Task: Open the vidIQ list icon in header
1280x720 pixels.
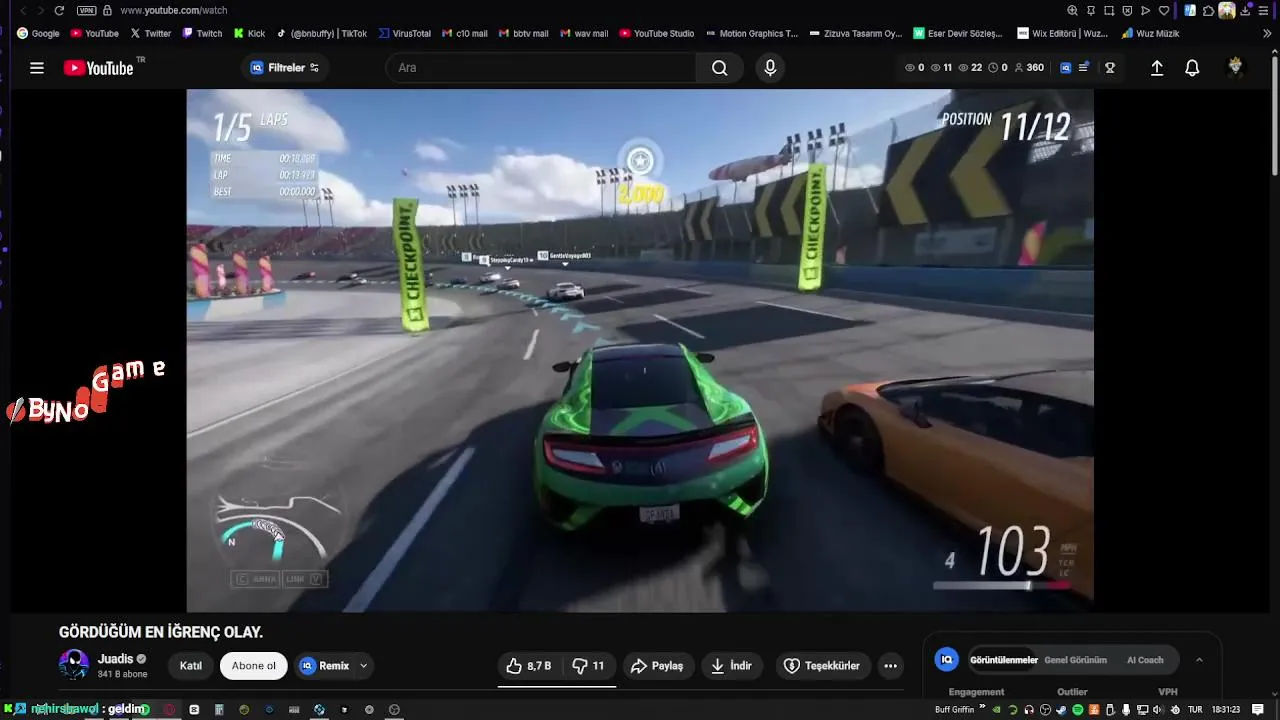Action: click(1084, 68)
